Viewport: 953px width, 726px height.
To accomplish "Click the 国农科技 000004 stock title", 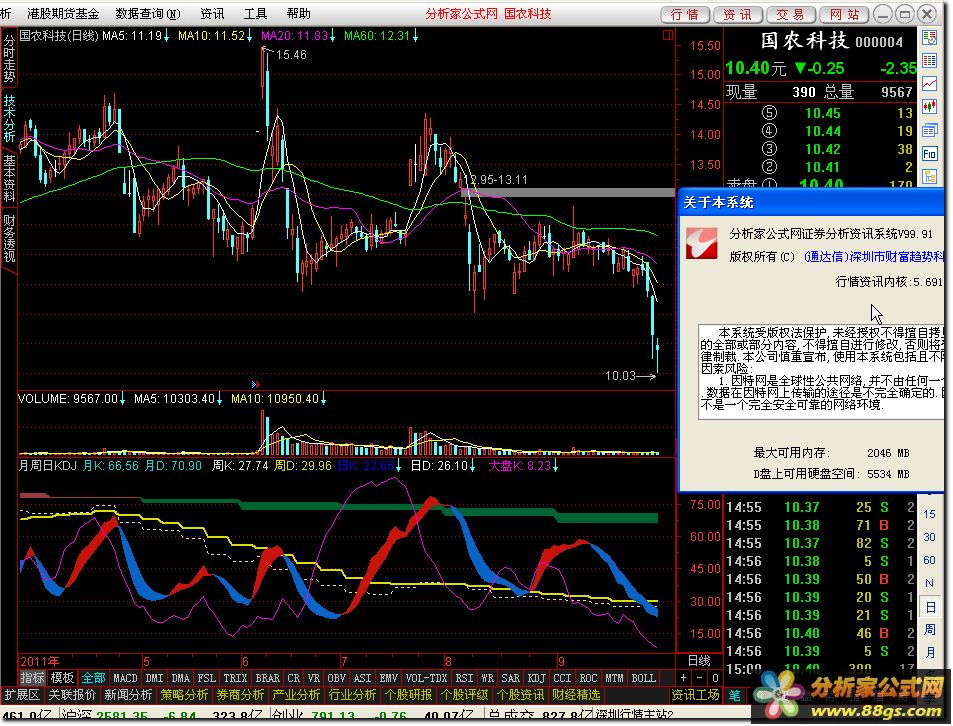I will [x=831, y=41].
